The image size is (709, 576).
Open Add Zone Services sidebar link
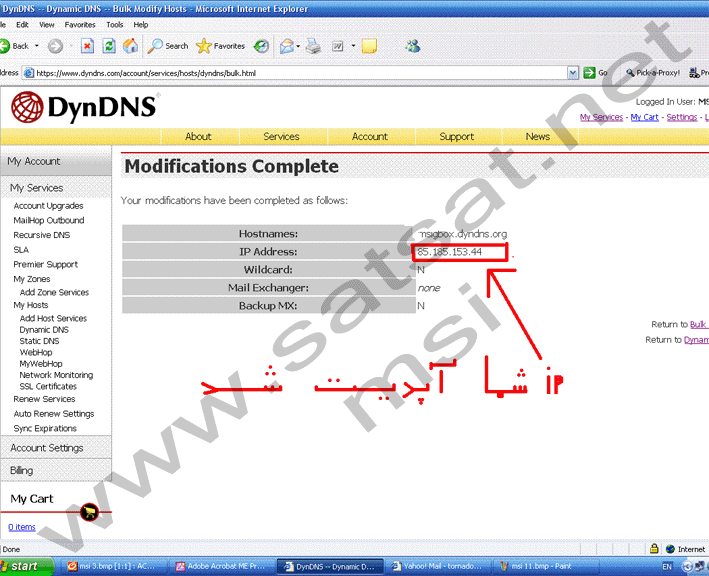54,293
